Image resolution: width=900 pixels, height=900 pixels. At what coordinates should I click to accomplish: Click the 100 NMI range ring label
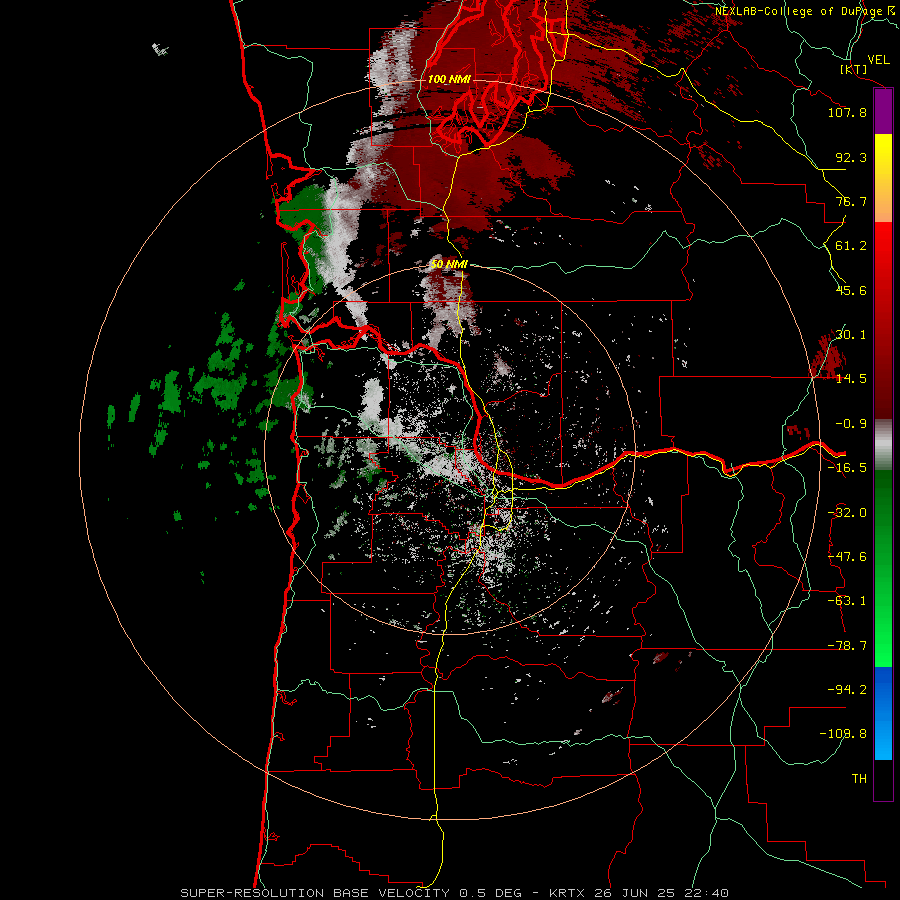click(x=449, y=79)
